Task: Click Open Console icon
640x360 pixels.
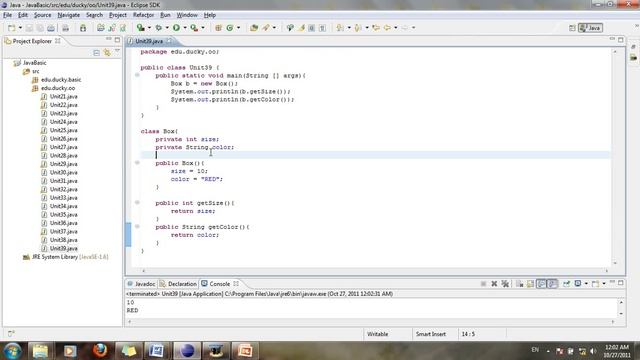Action: pos(596,284)
